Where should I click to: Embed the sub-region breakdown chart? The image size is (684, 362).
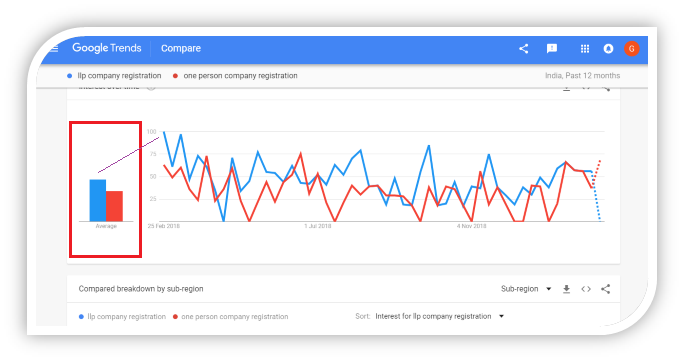586,289
